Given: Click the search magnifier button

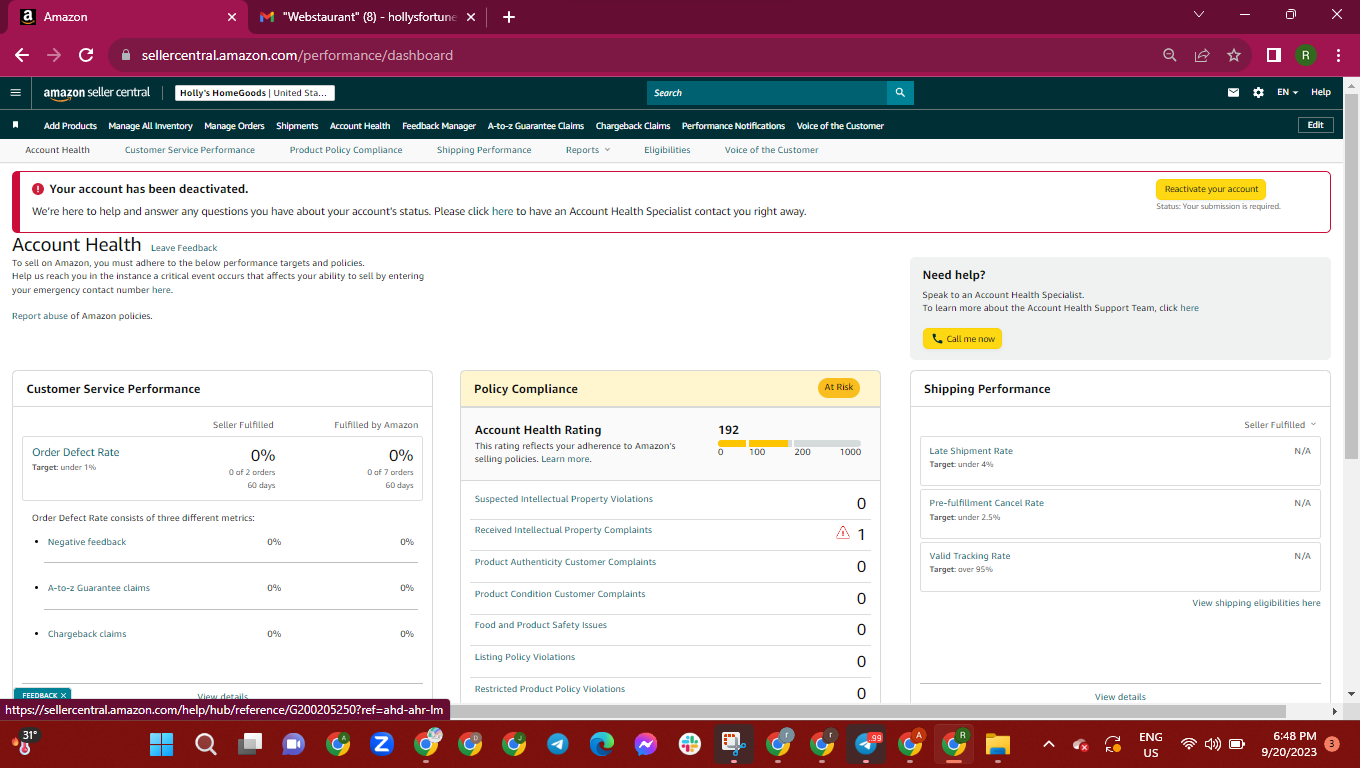Looking at the screenshot, I should click(900, 93).
